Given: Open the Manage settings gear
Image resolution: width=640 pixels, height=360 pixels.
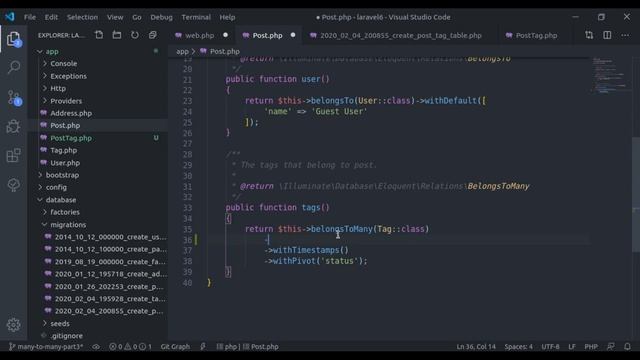Looking at the screenshot, I should tap(13, 325).
